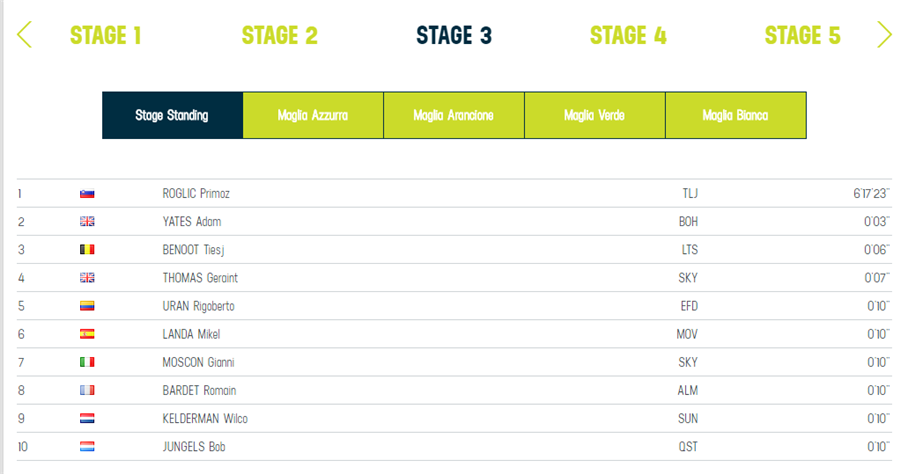
Task: Click the Luxembourg flag beside Jungels
Action: (87, 447)
